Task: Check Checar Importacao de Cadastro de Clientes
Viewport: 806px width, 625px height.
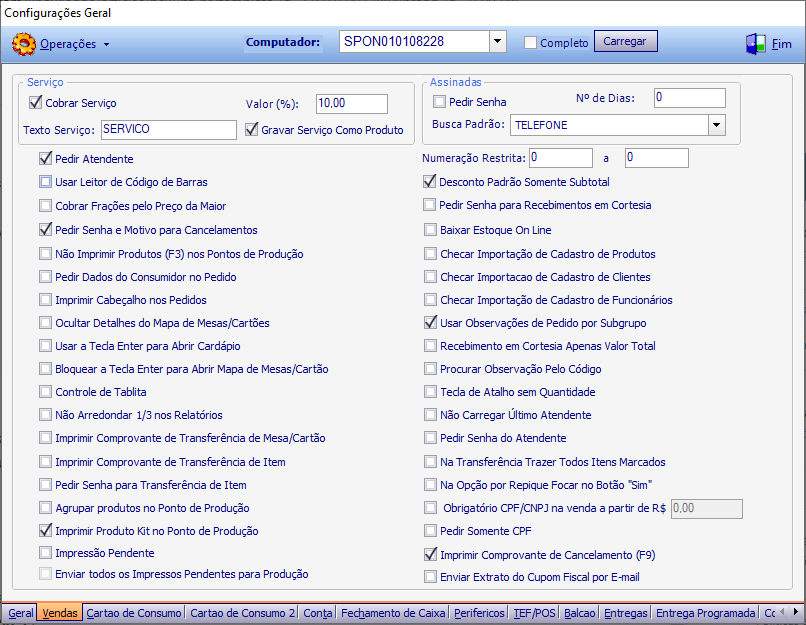Action: coord(430,277)
